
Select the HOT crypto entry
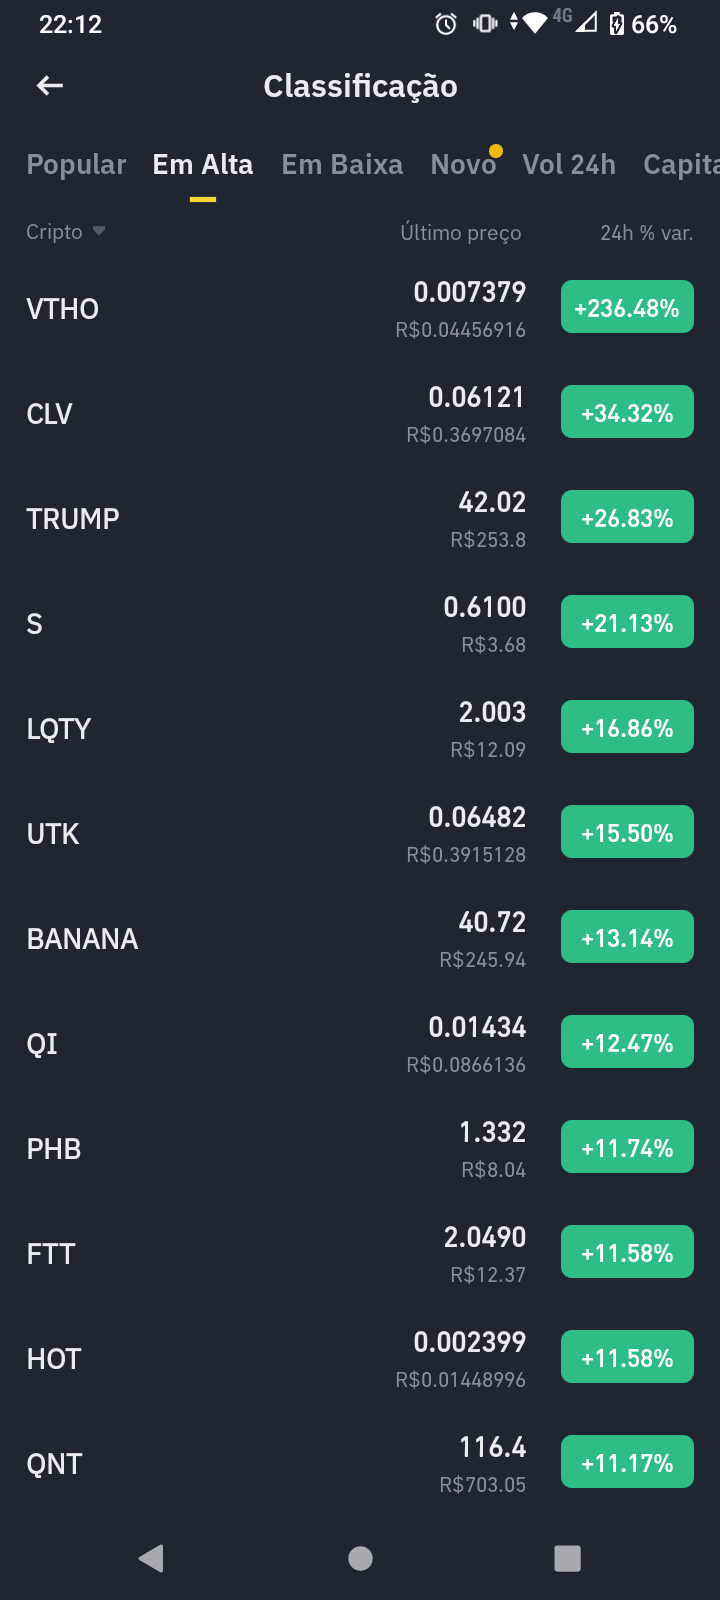[360, 1359]
